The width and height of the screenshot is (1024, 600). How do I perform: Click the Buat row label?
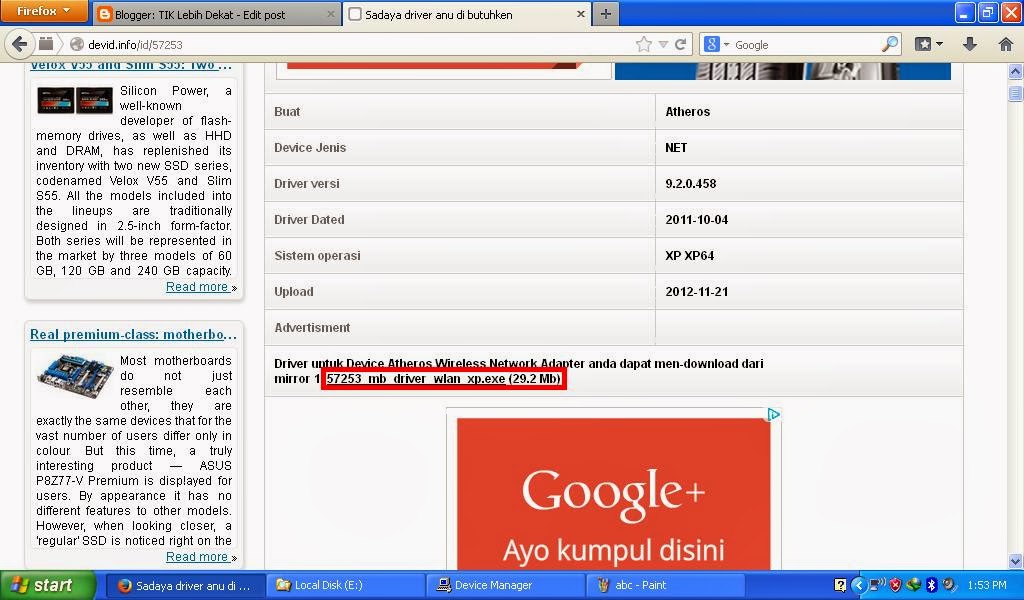(287, 112)
